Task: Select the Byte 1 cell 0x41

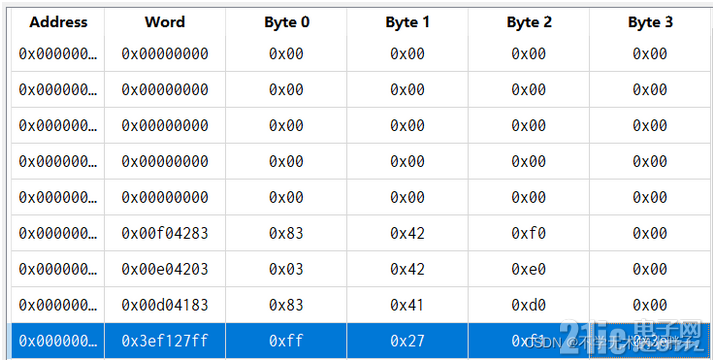Action: click(x=407, y=305)
